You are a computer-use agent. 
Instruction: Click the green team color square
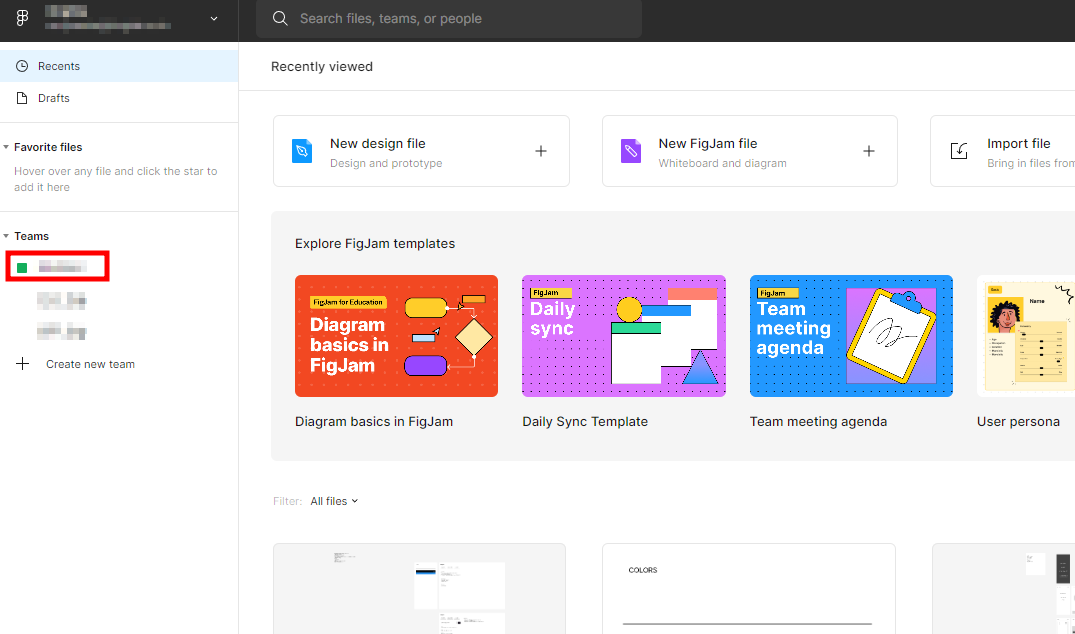[x=22, y=267]
